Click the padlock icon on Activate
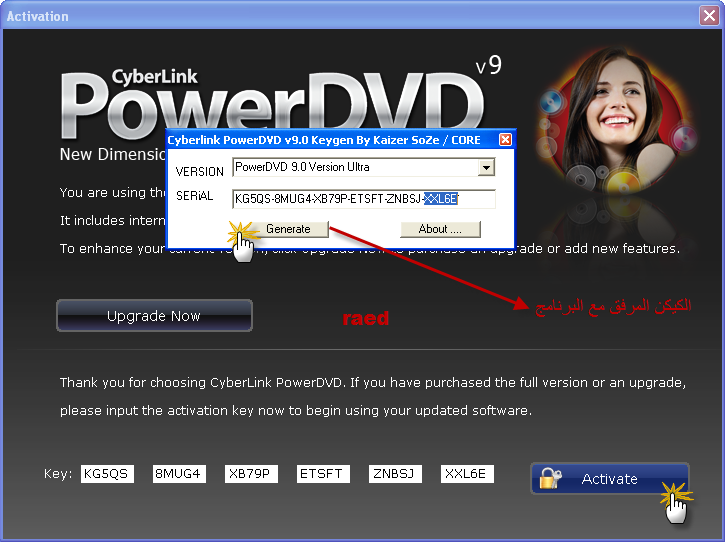This screenshot has width=725, height=542. coord(550,479)
